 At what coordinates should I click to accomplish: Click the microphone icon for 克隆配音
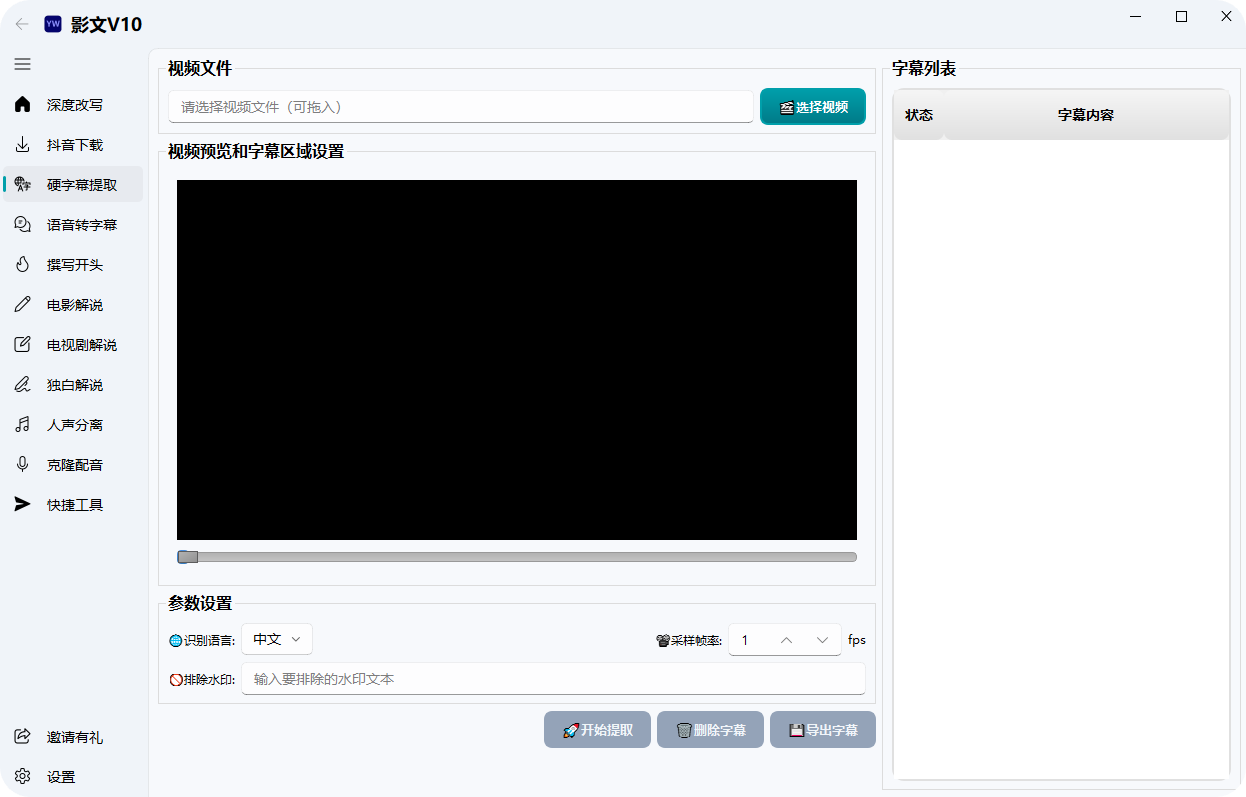point(22,465)
